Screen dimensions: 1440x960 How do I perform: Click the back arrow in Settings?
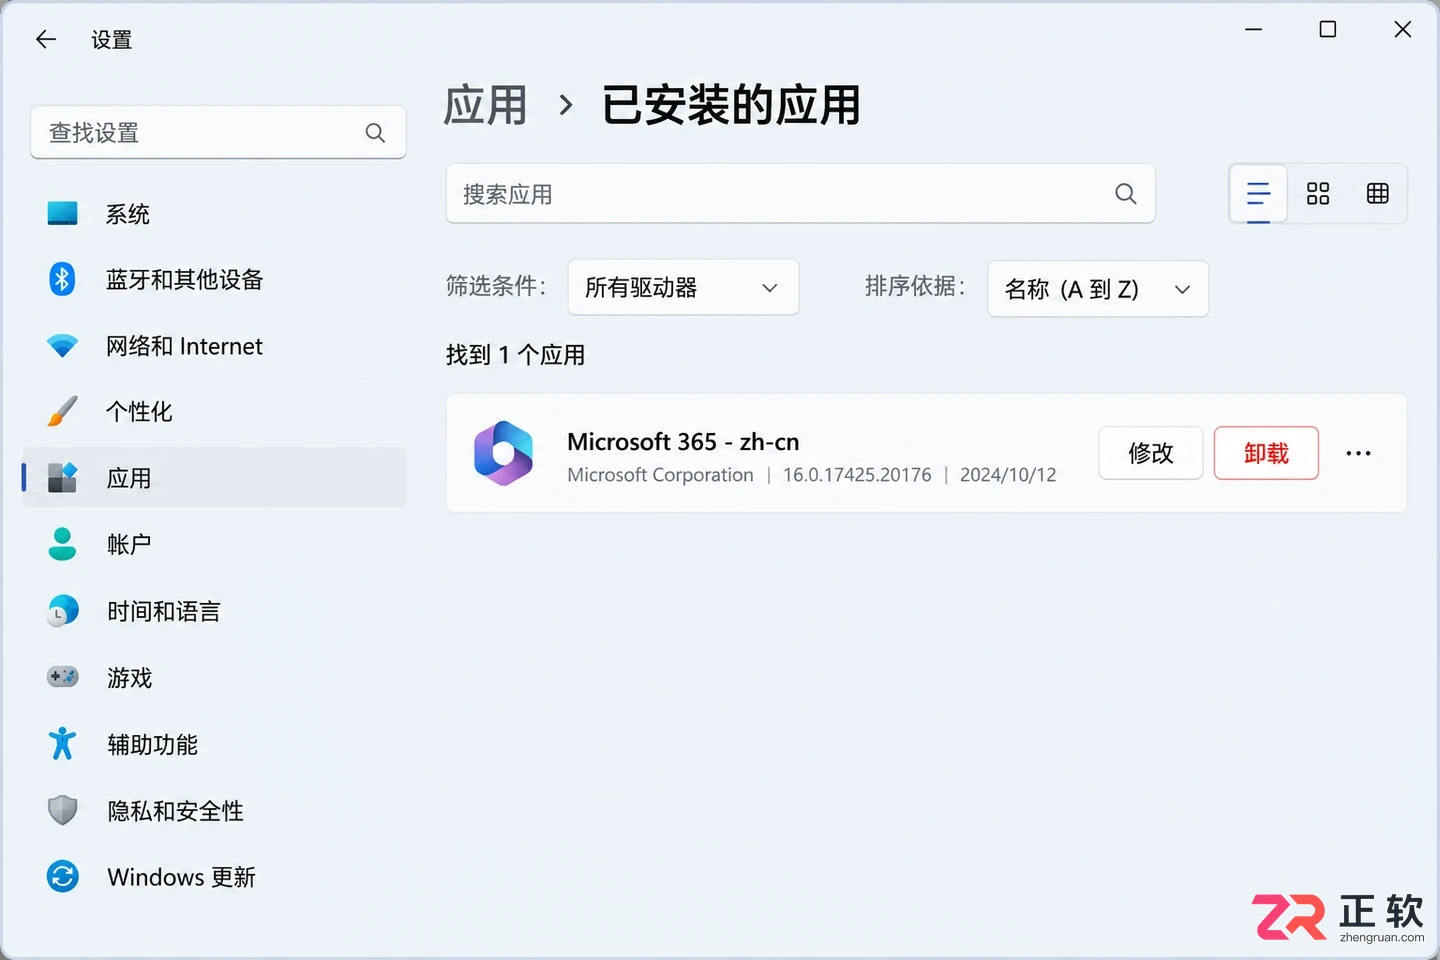pyautogui.click(x=46, y=40)
